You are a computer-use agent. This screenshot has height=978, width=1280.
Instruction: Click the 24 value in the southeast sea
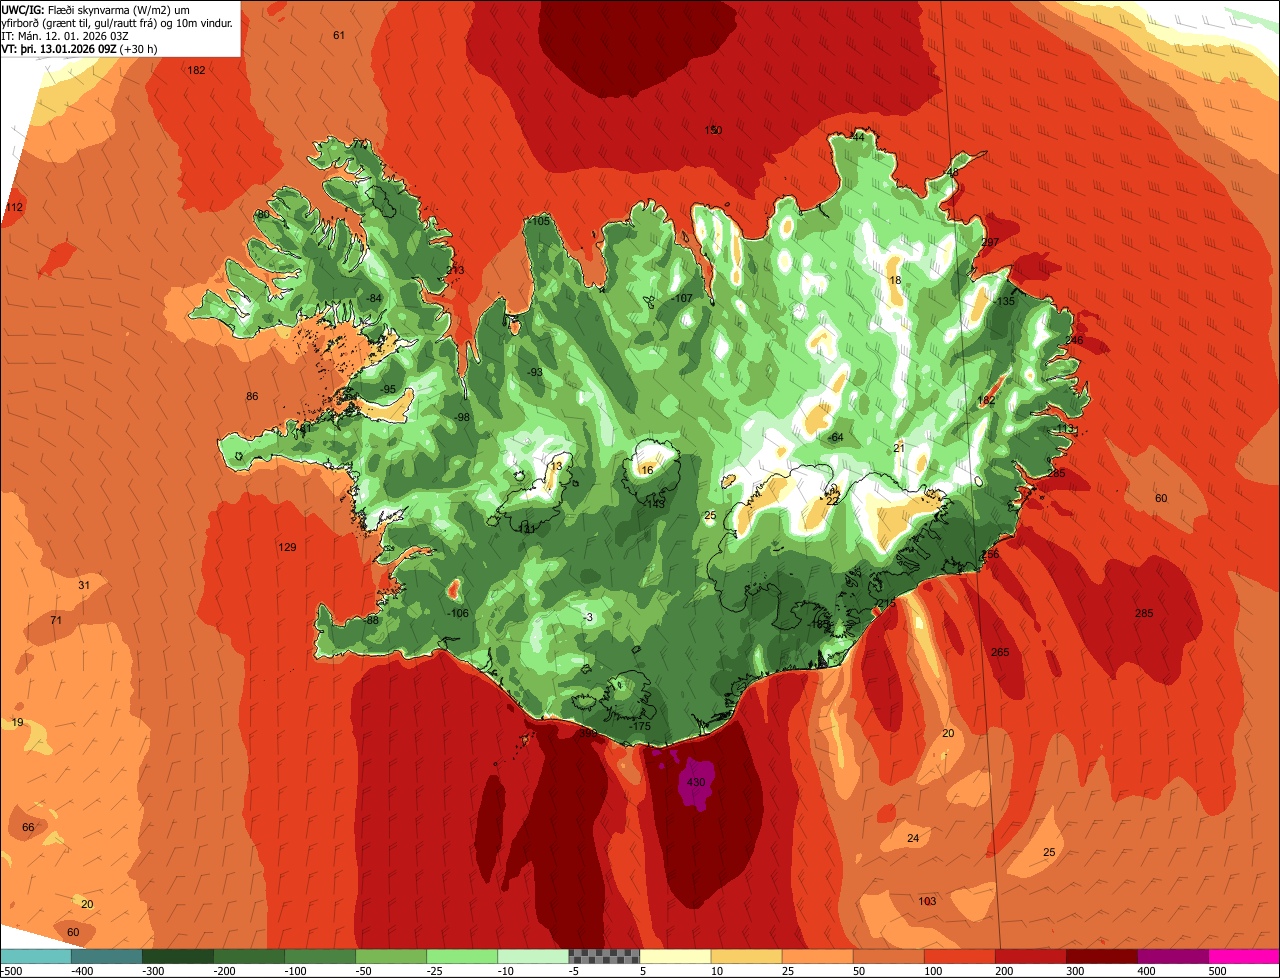tap(912, 837)
